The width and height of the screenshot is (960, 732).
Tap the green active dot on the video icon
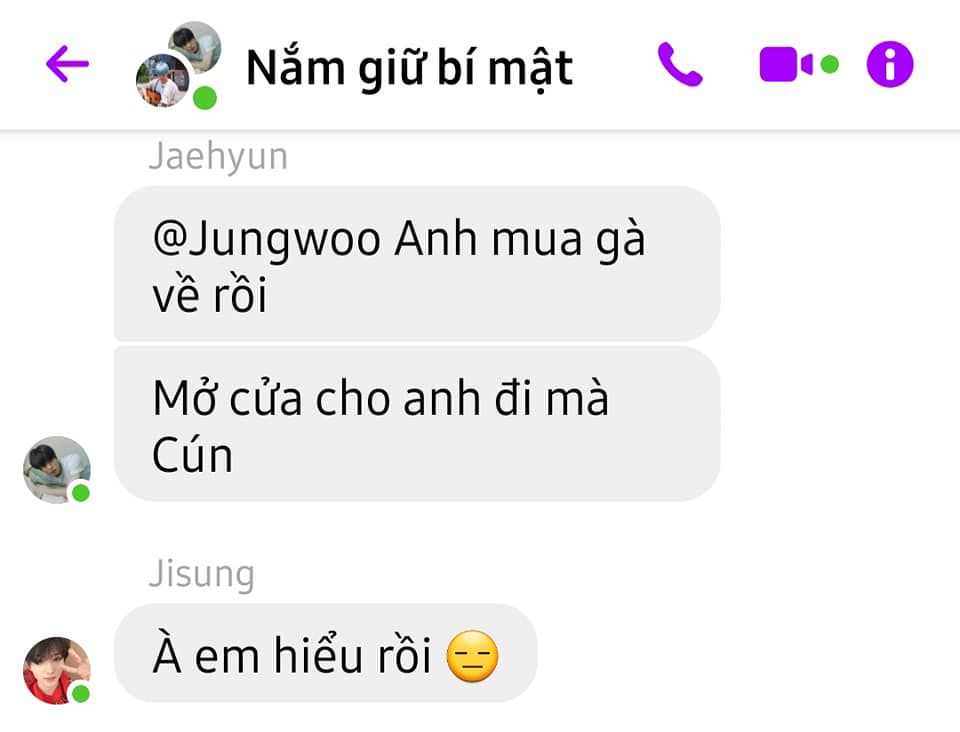point(830,64)
